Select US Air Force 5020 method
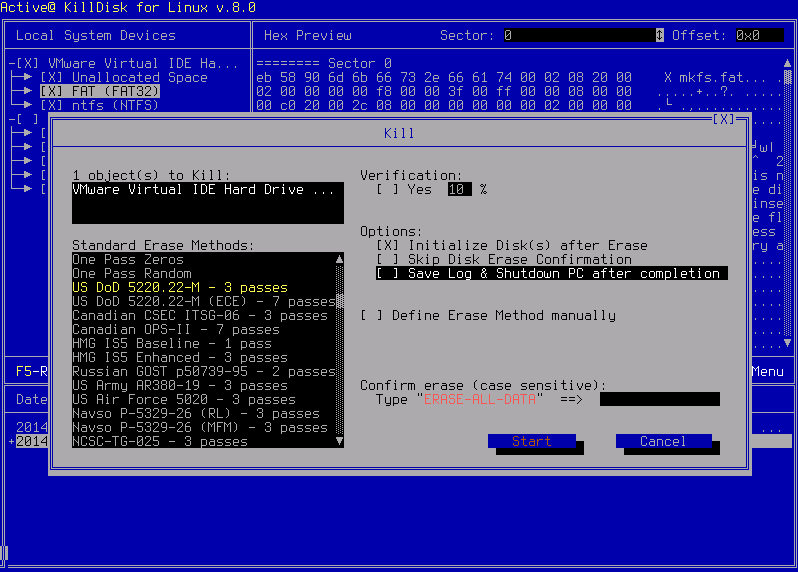Viewport: 798px width, 572px height. (204, 399)
